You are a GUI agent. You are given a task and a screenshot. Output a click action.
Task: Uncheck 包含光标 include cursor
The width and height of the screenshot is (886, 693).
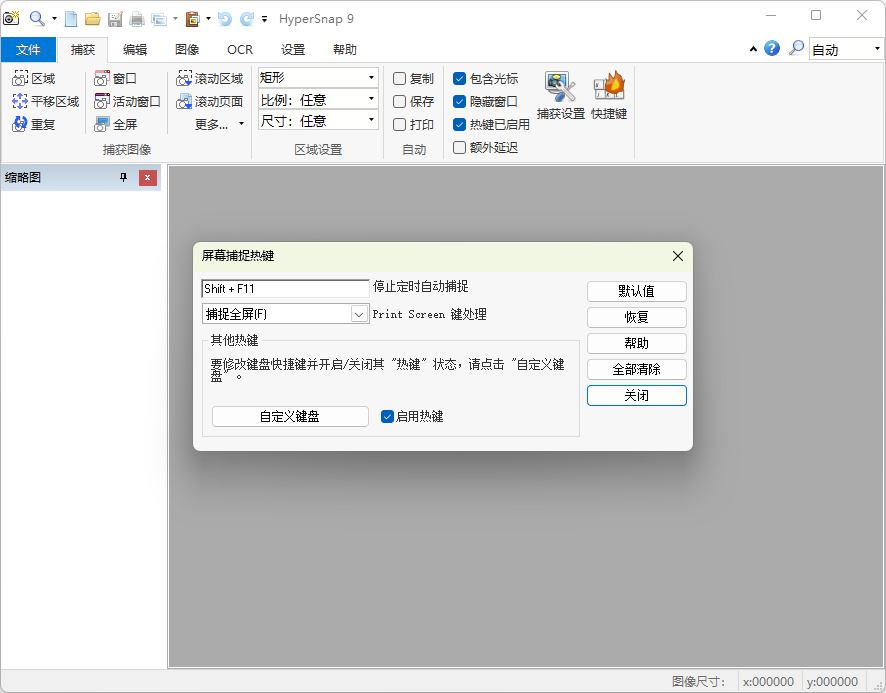click(459, 79)
